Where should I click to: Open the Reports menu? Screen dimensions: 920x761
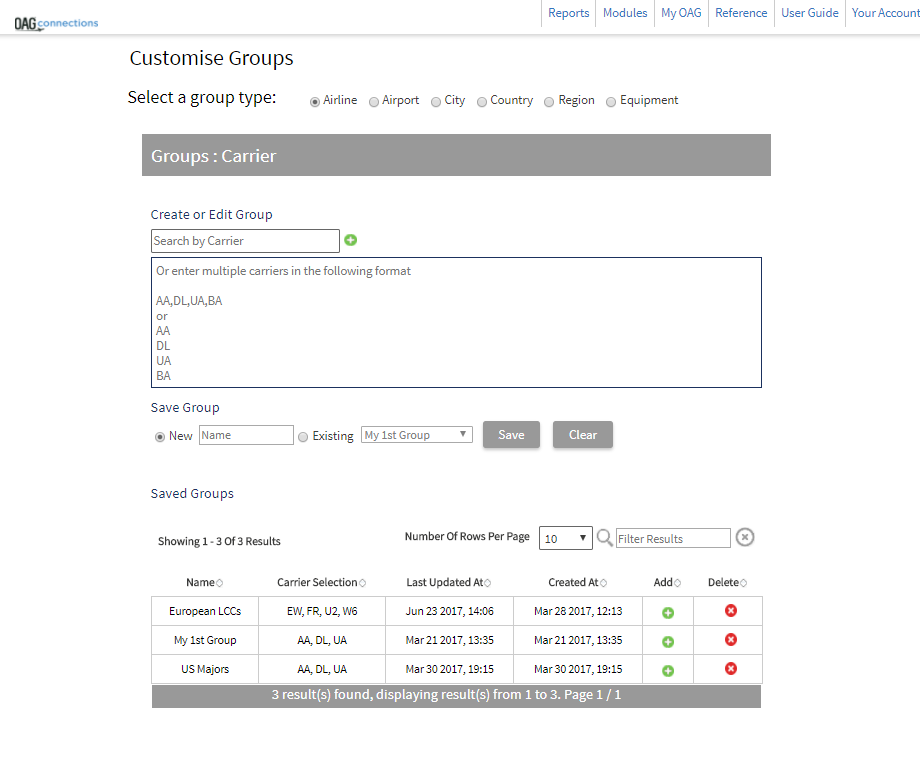pyautogui.click(x=569, y=13)
